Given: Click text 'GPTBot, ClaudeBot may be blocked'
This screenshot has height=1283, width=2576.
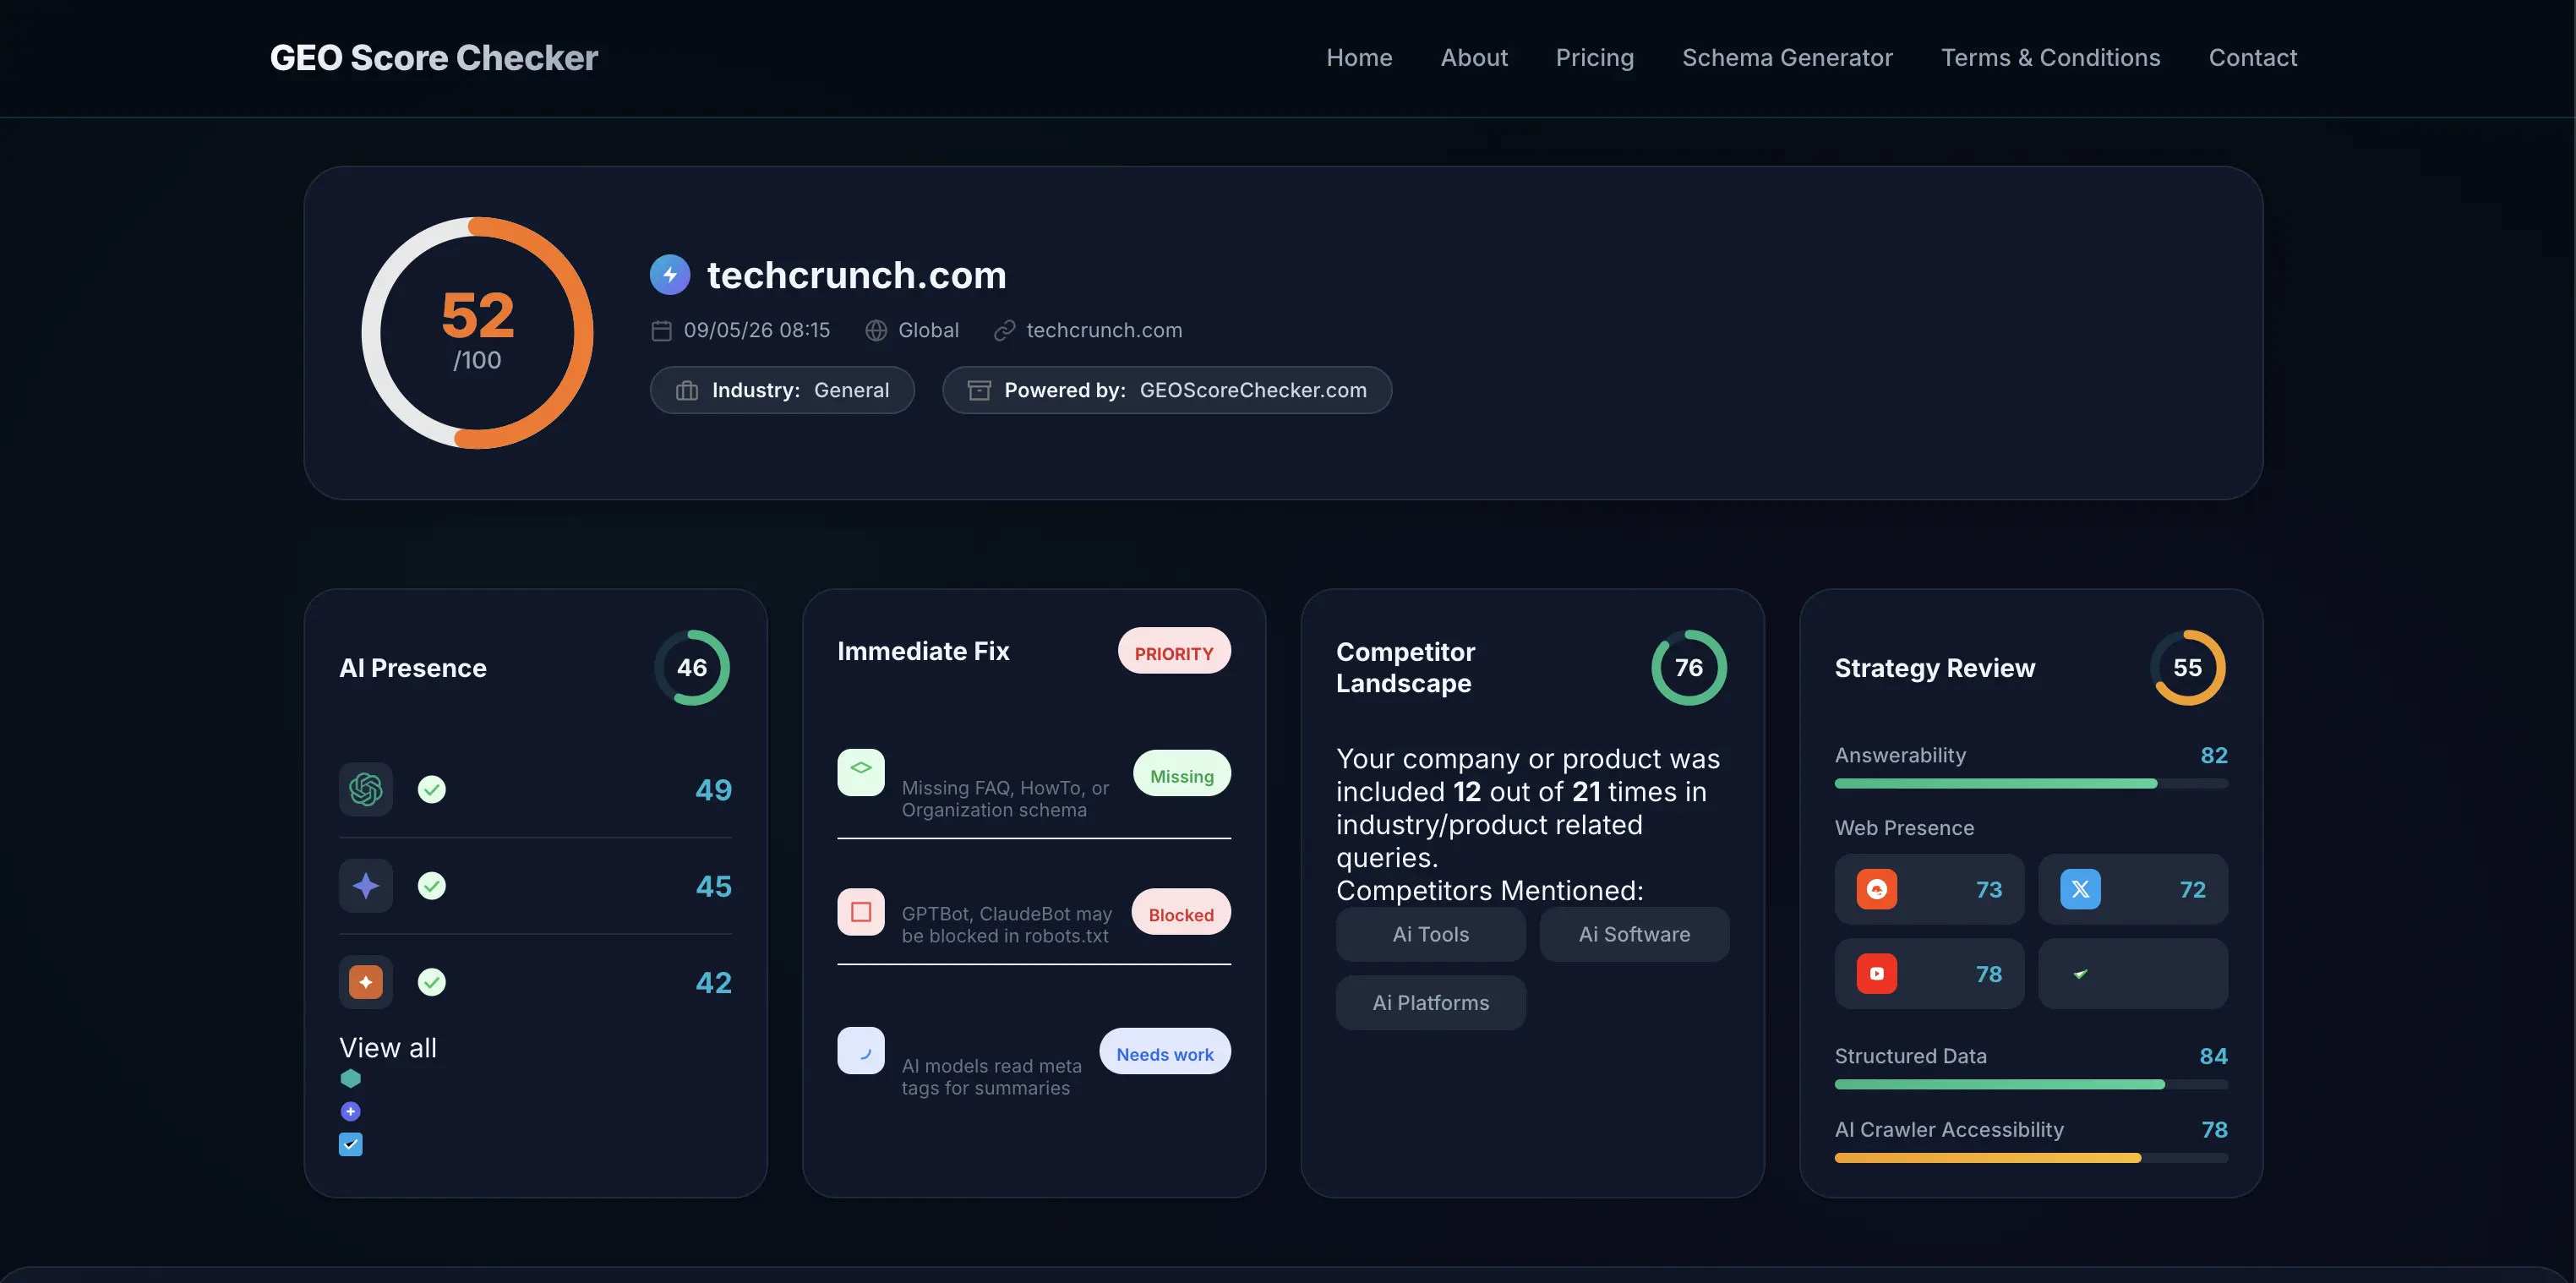Looking at the screenshot, I should coord(1006,925).
